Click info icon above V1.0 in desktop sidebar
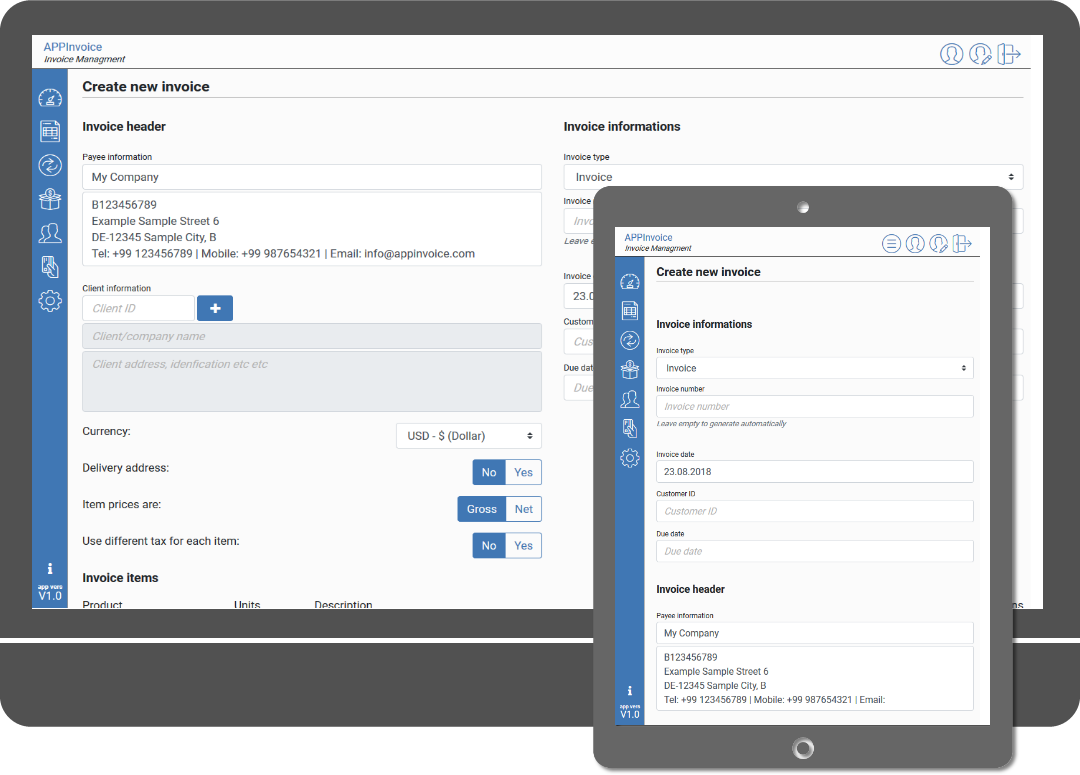Image resolution: width=1080 pixels, height=775 pixels. pyautogui.click(x=50, y=568)
